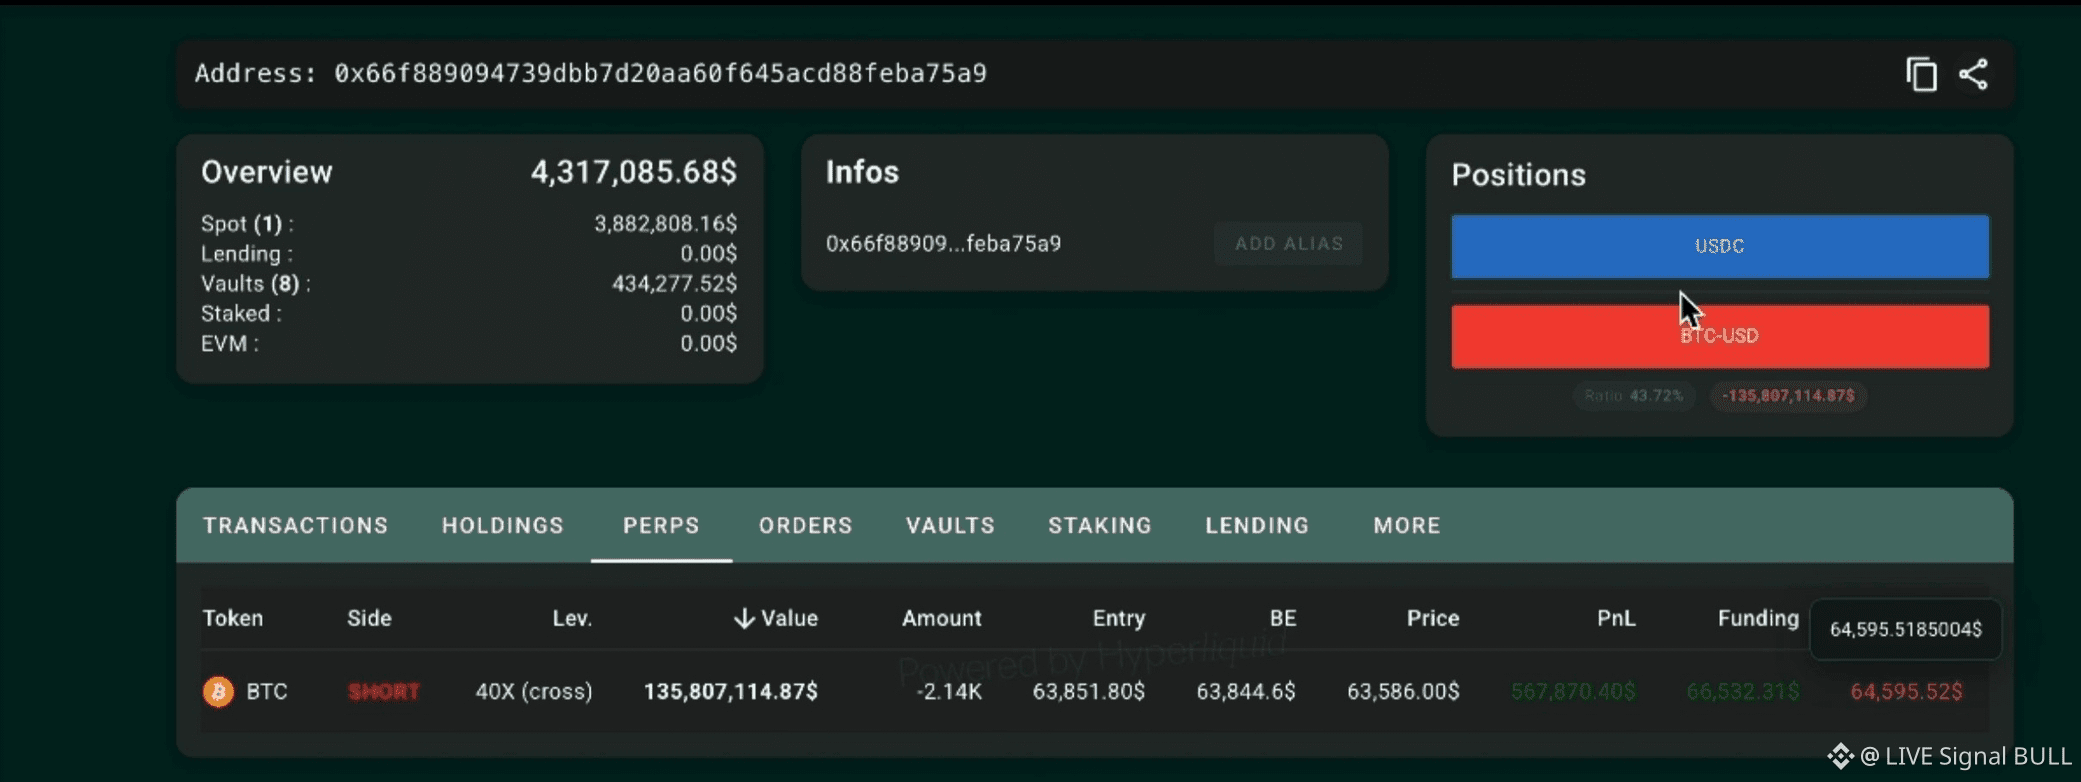Click the orange Bitcoin token icon
This screenshot has width=2081, height=782.
coord(218,691)
